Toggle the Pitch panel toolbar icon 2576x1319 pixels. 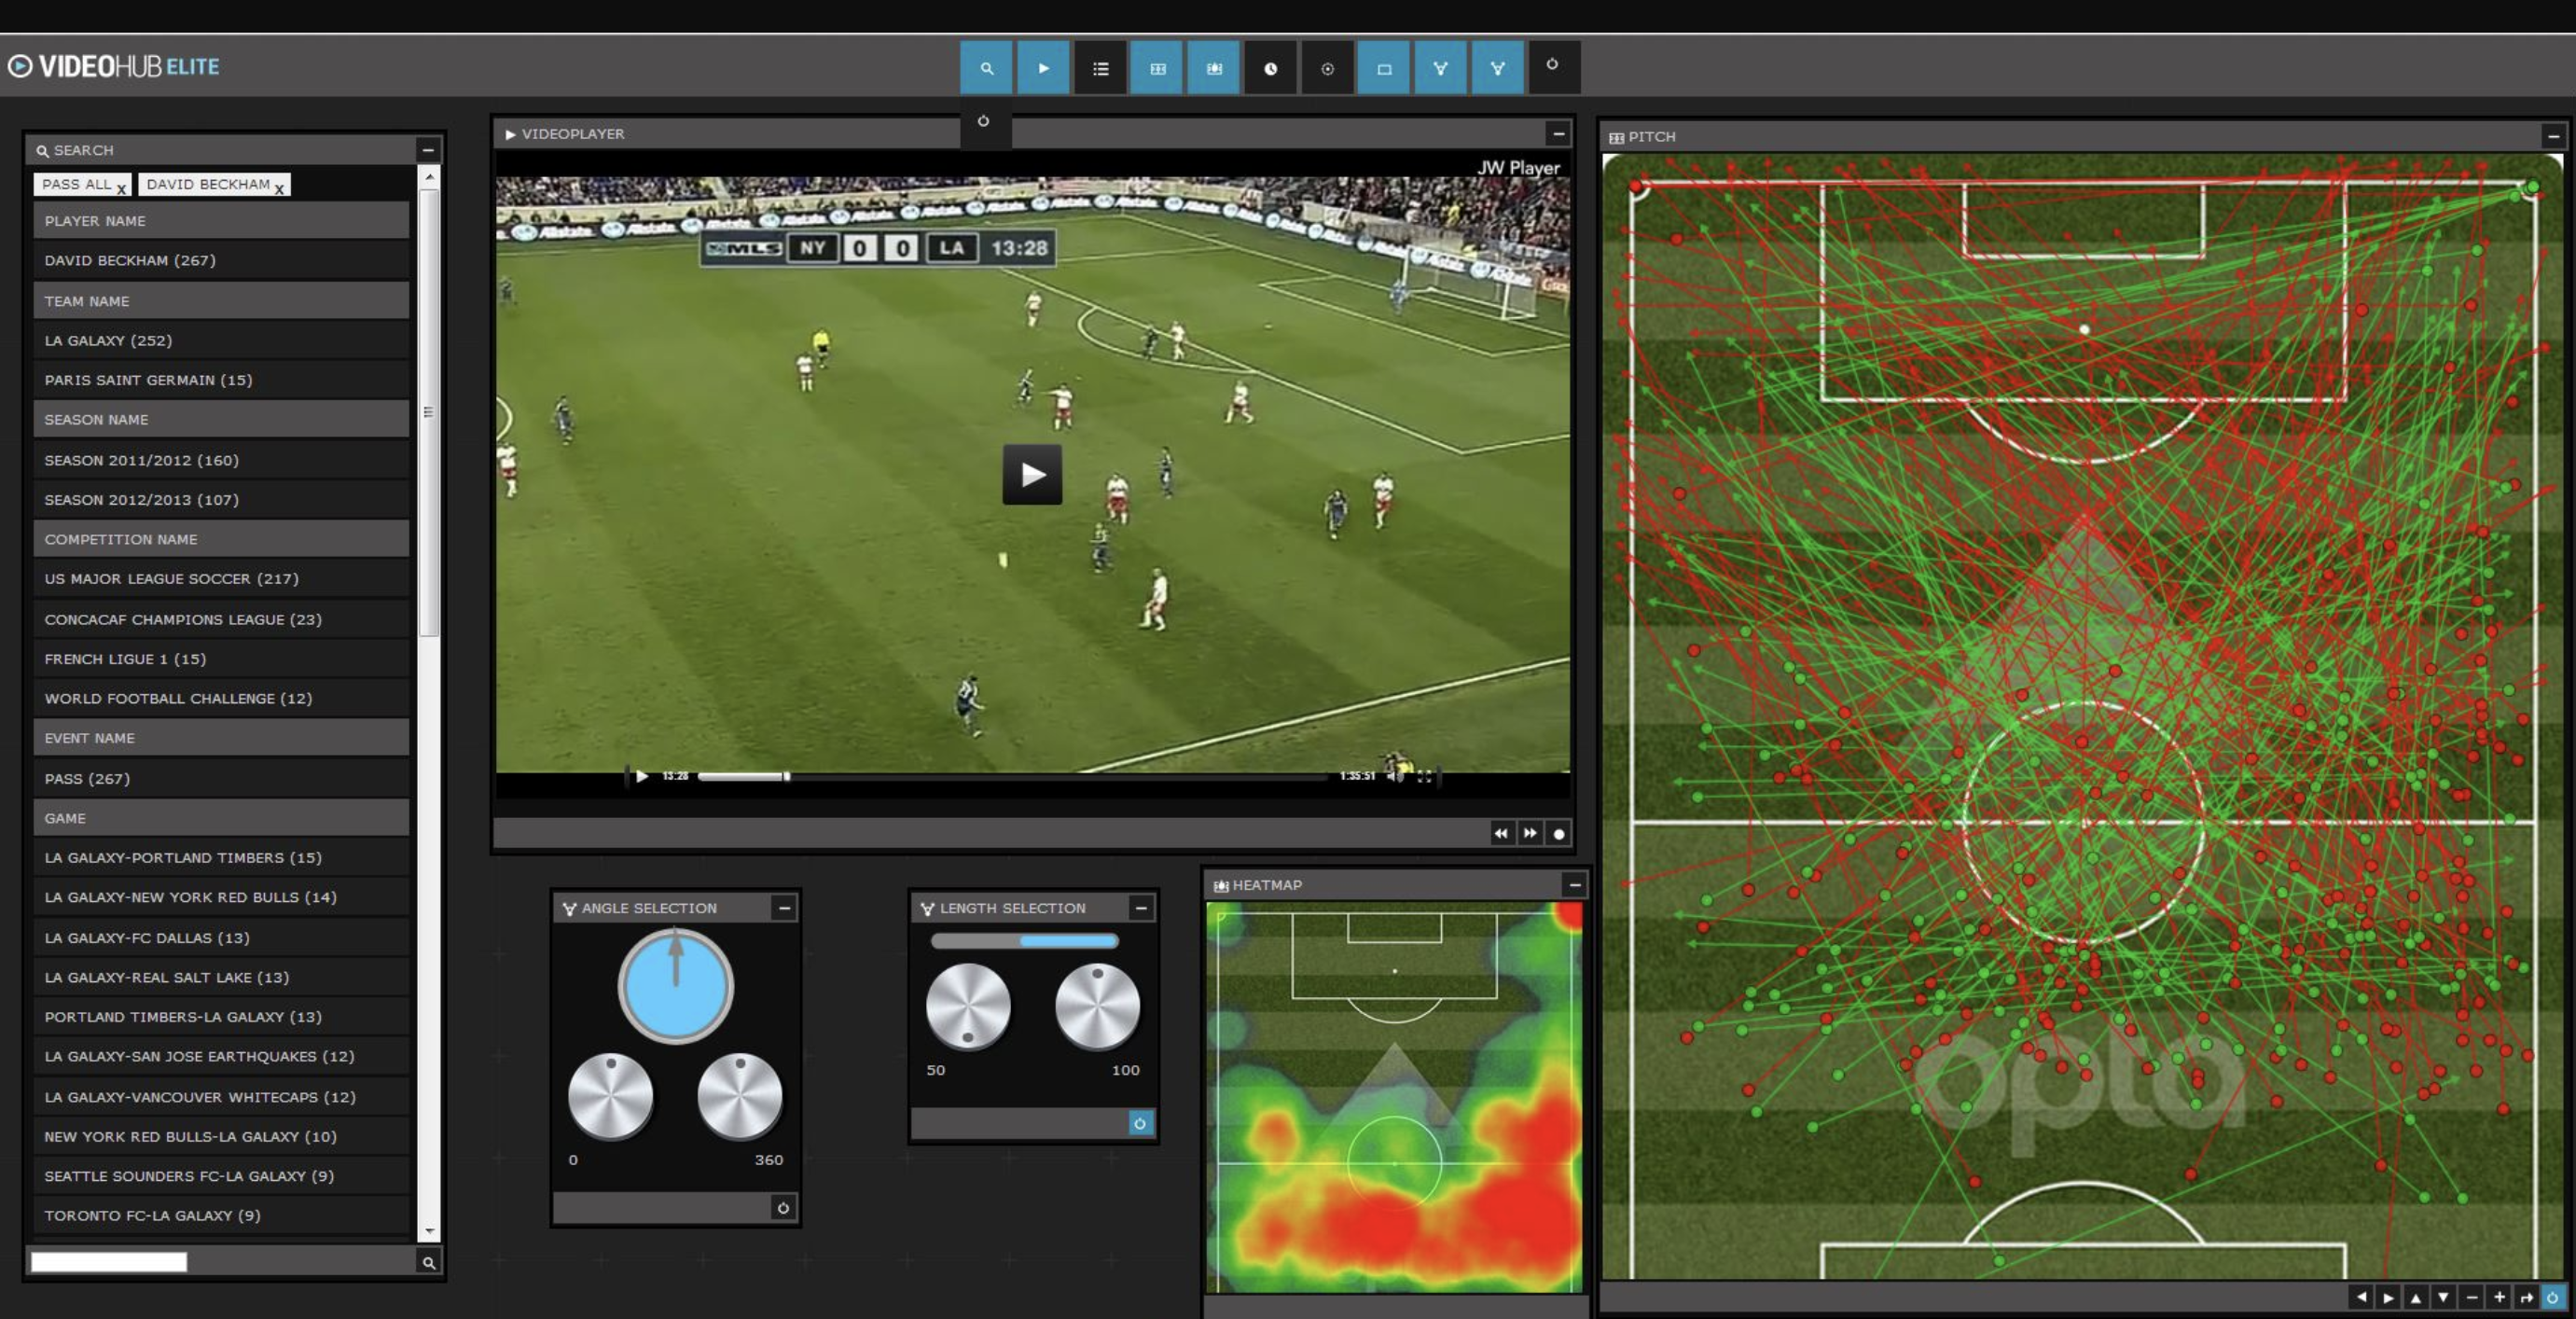1157,68
